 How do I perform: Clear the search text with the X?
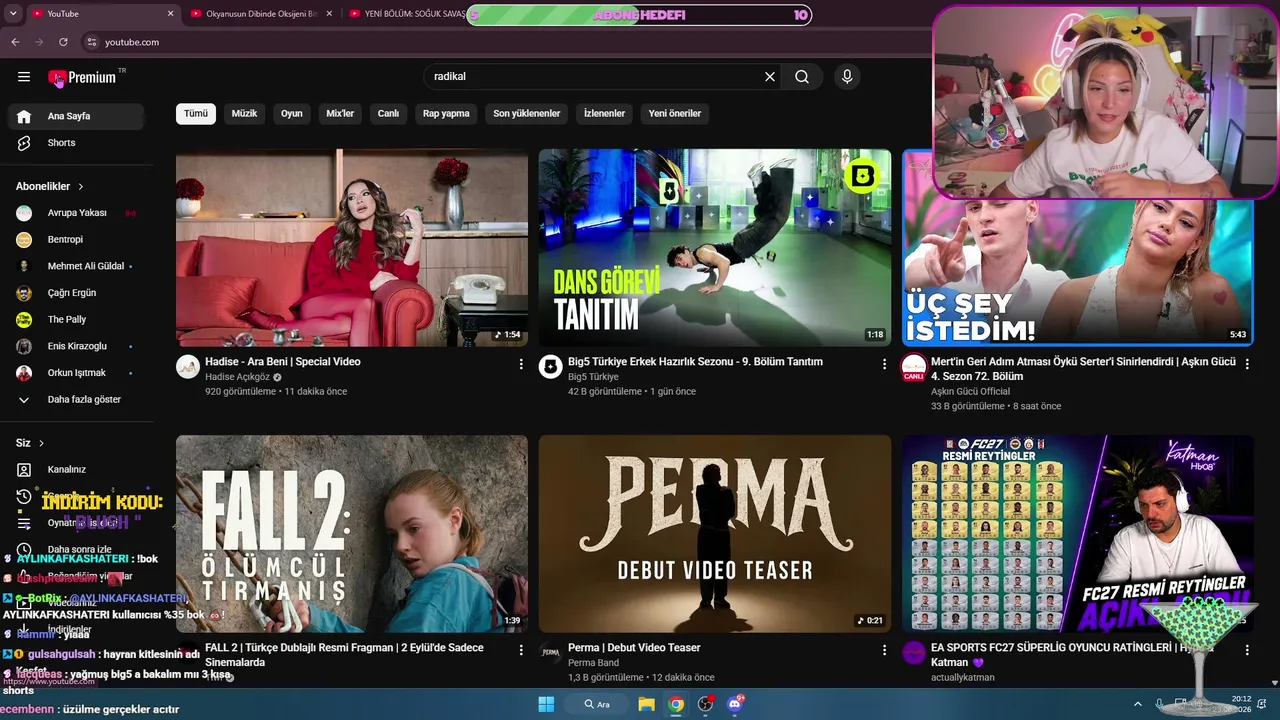pos(770,77)
